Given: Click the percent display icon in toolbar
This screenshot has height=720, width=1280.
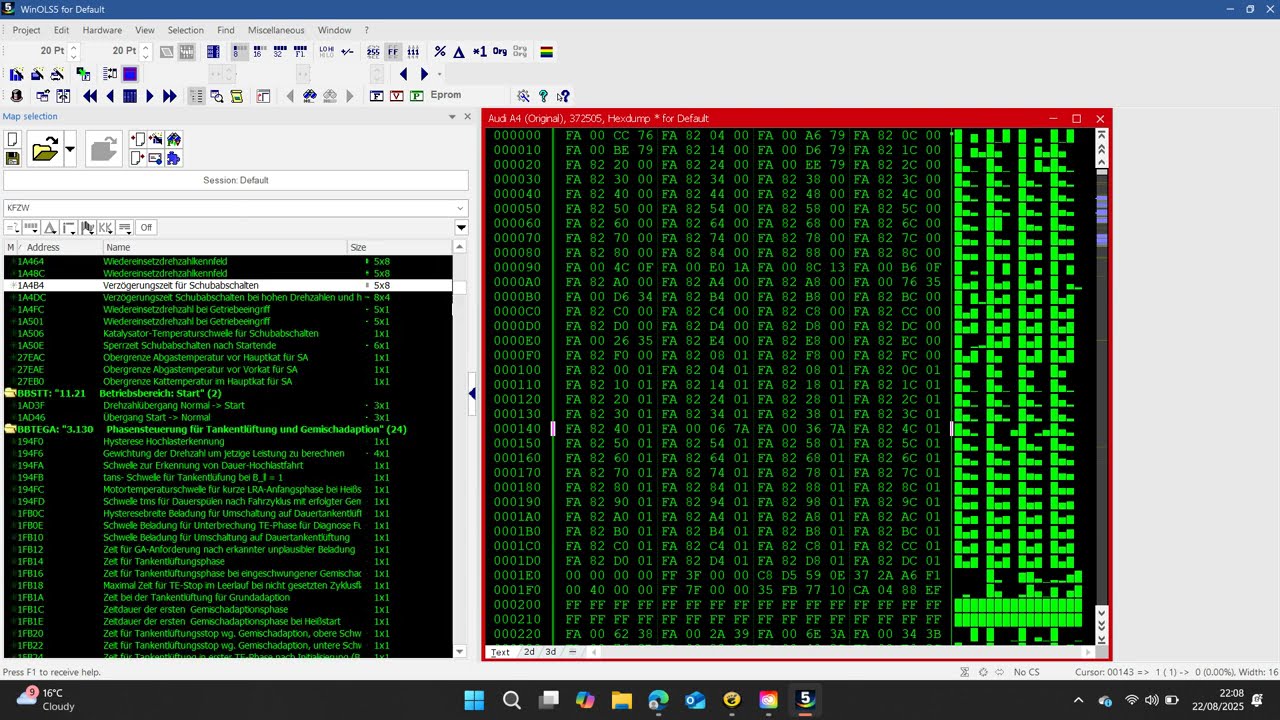Looking at the screenshot, I should 440,51.
